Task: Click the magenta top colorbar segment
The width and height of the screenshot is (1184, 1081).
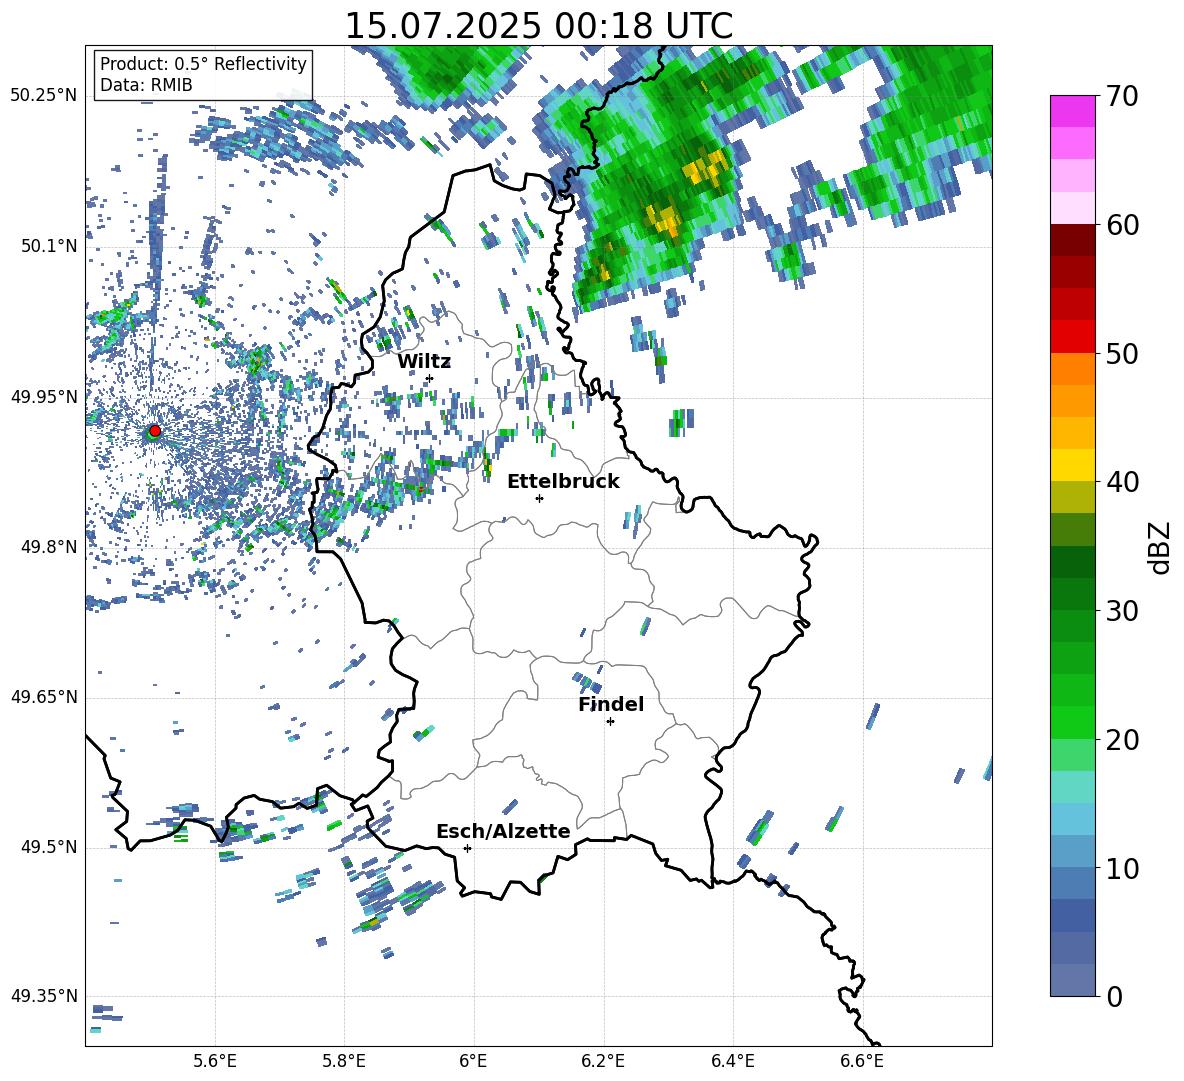Action: (1073, 111)
